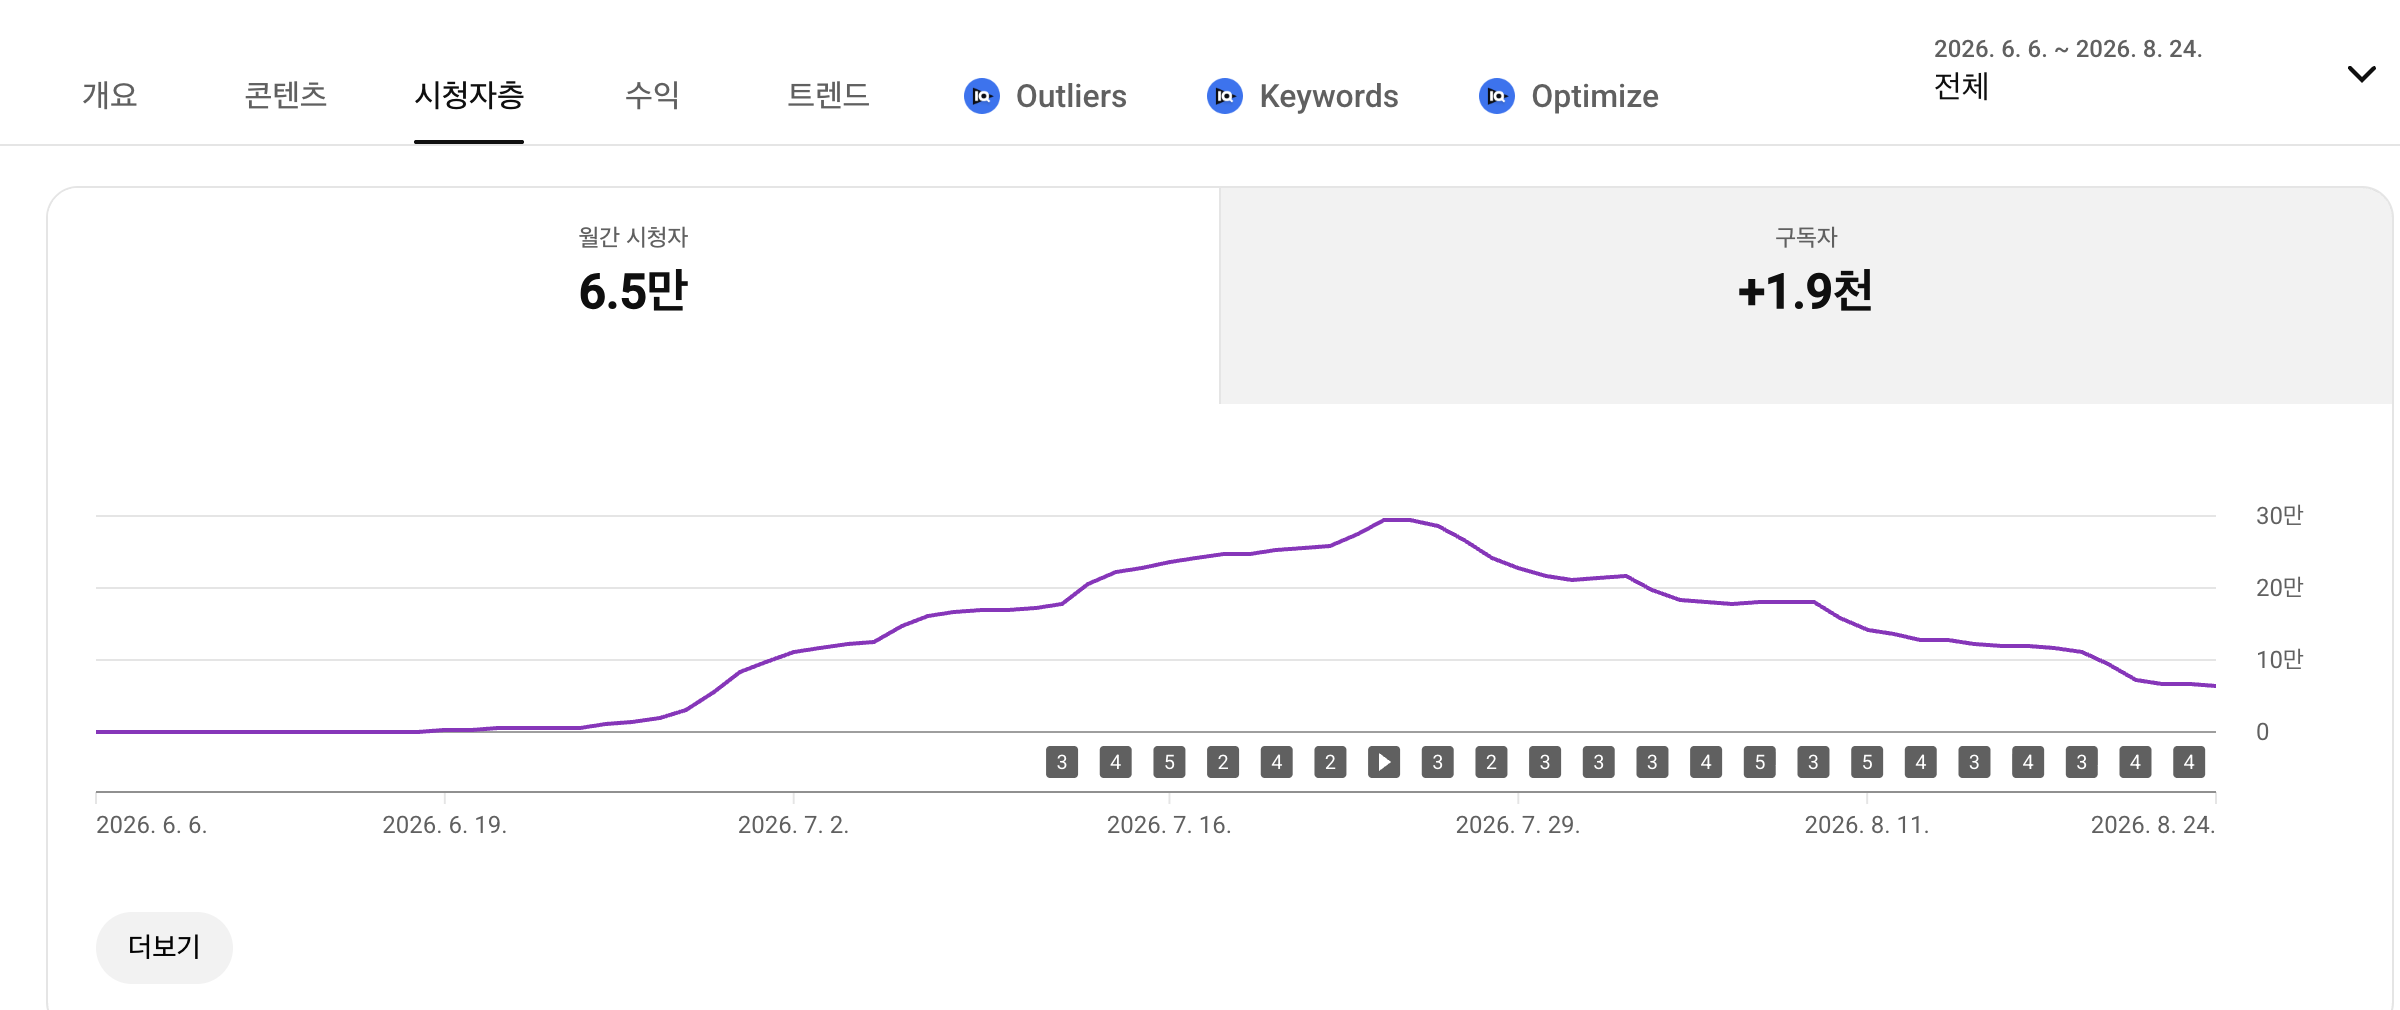Select the 월간 시청자 metric card
2400x1010 pixels.
(633, 296)
